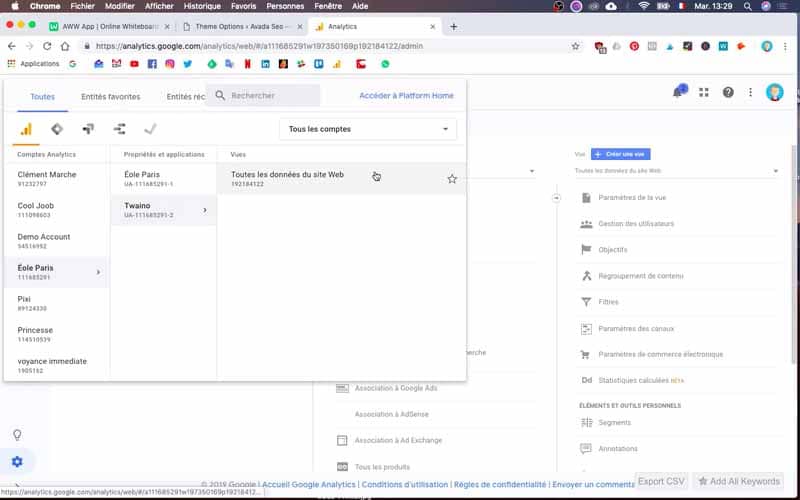Expand the Éole Paris account chevron
This screenshot has height=500, width=800.
(x=98, y=272)
